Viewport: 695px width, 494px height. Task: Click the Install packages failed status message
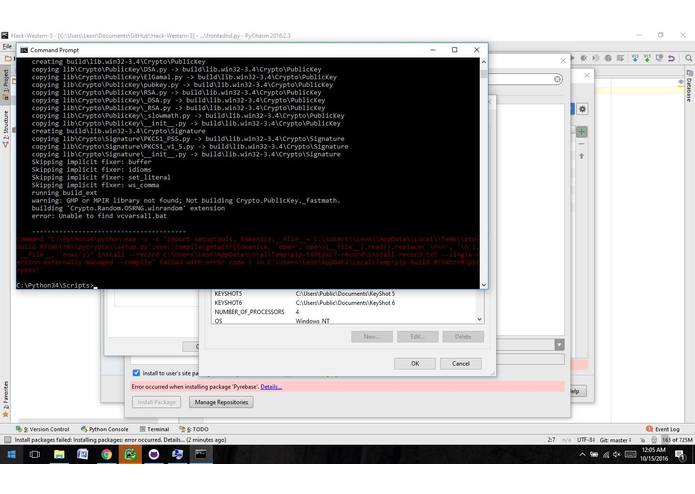(x=120, y=440)
